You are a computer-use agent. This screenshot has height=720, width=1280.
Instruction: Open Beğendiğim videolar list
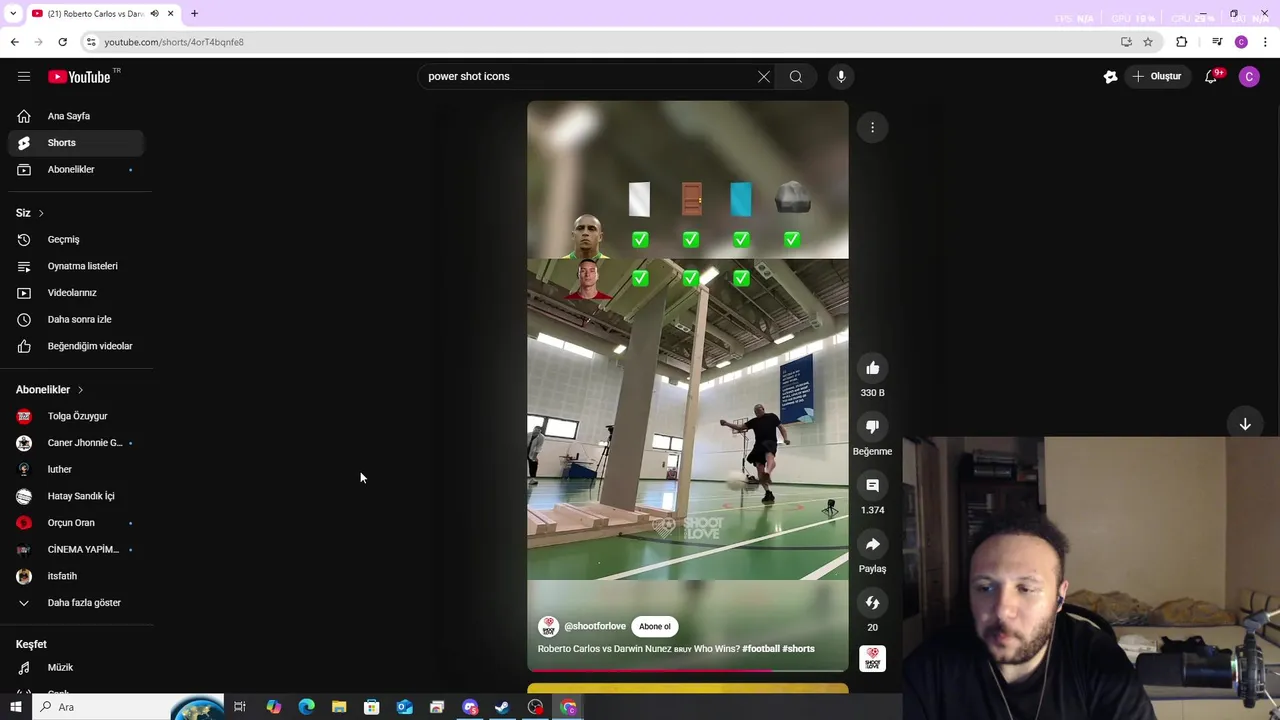76,346
